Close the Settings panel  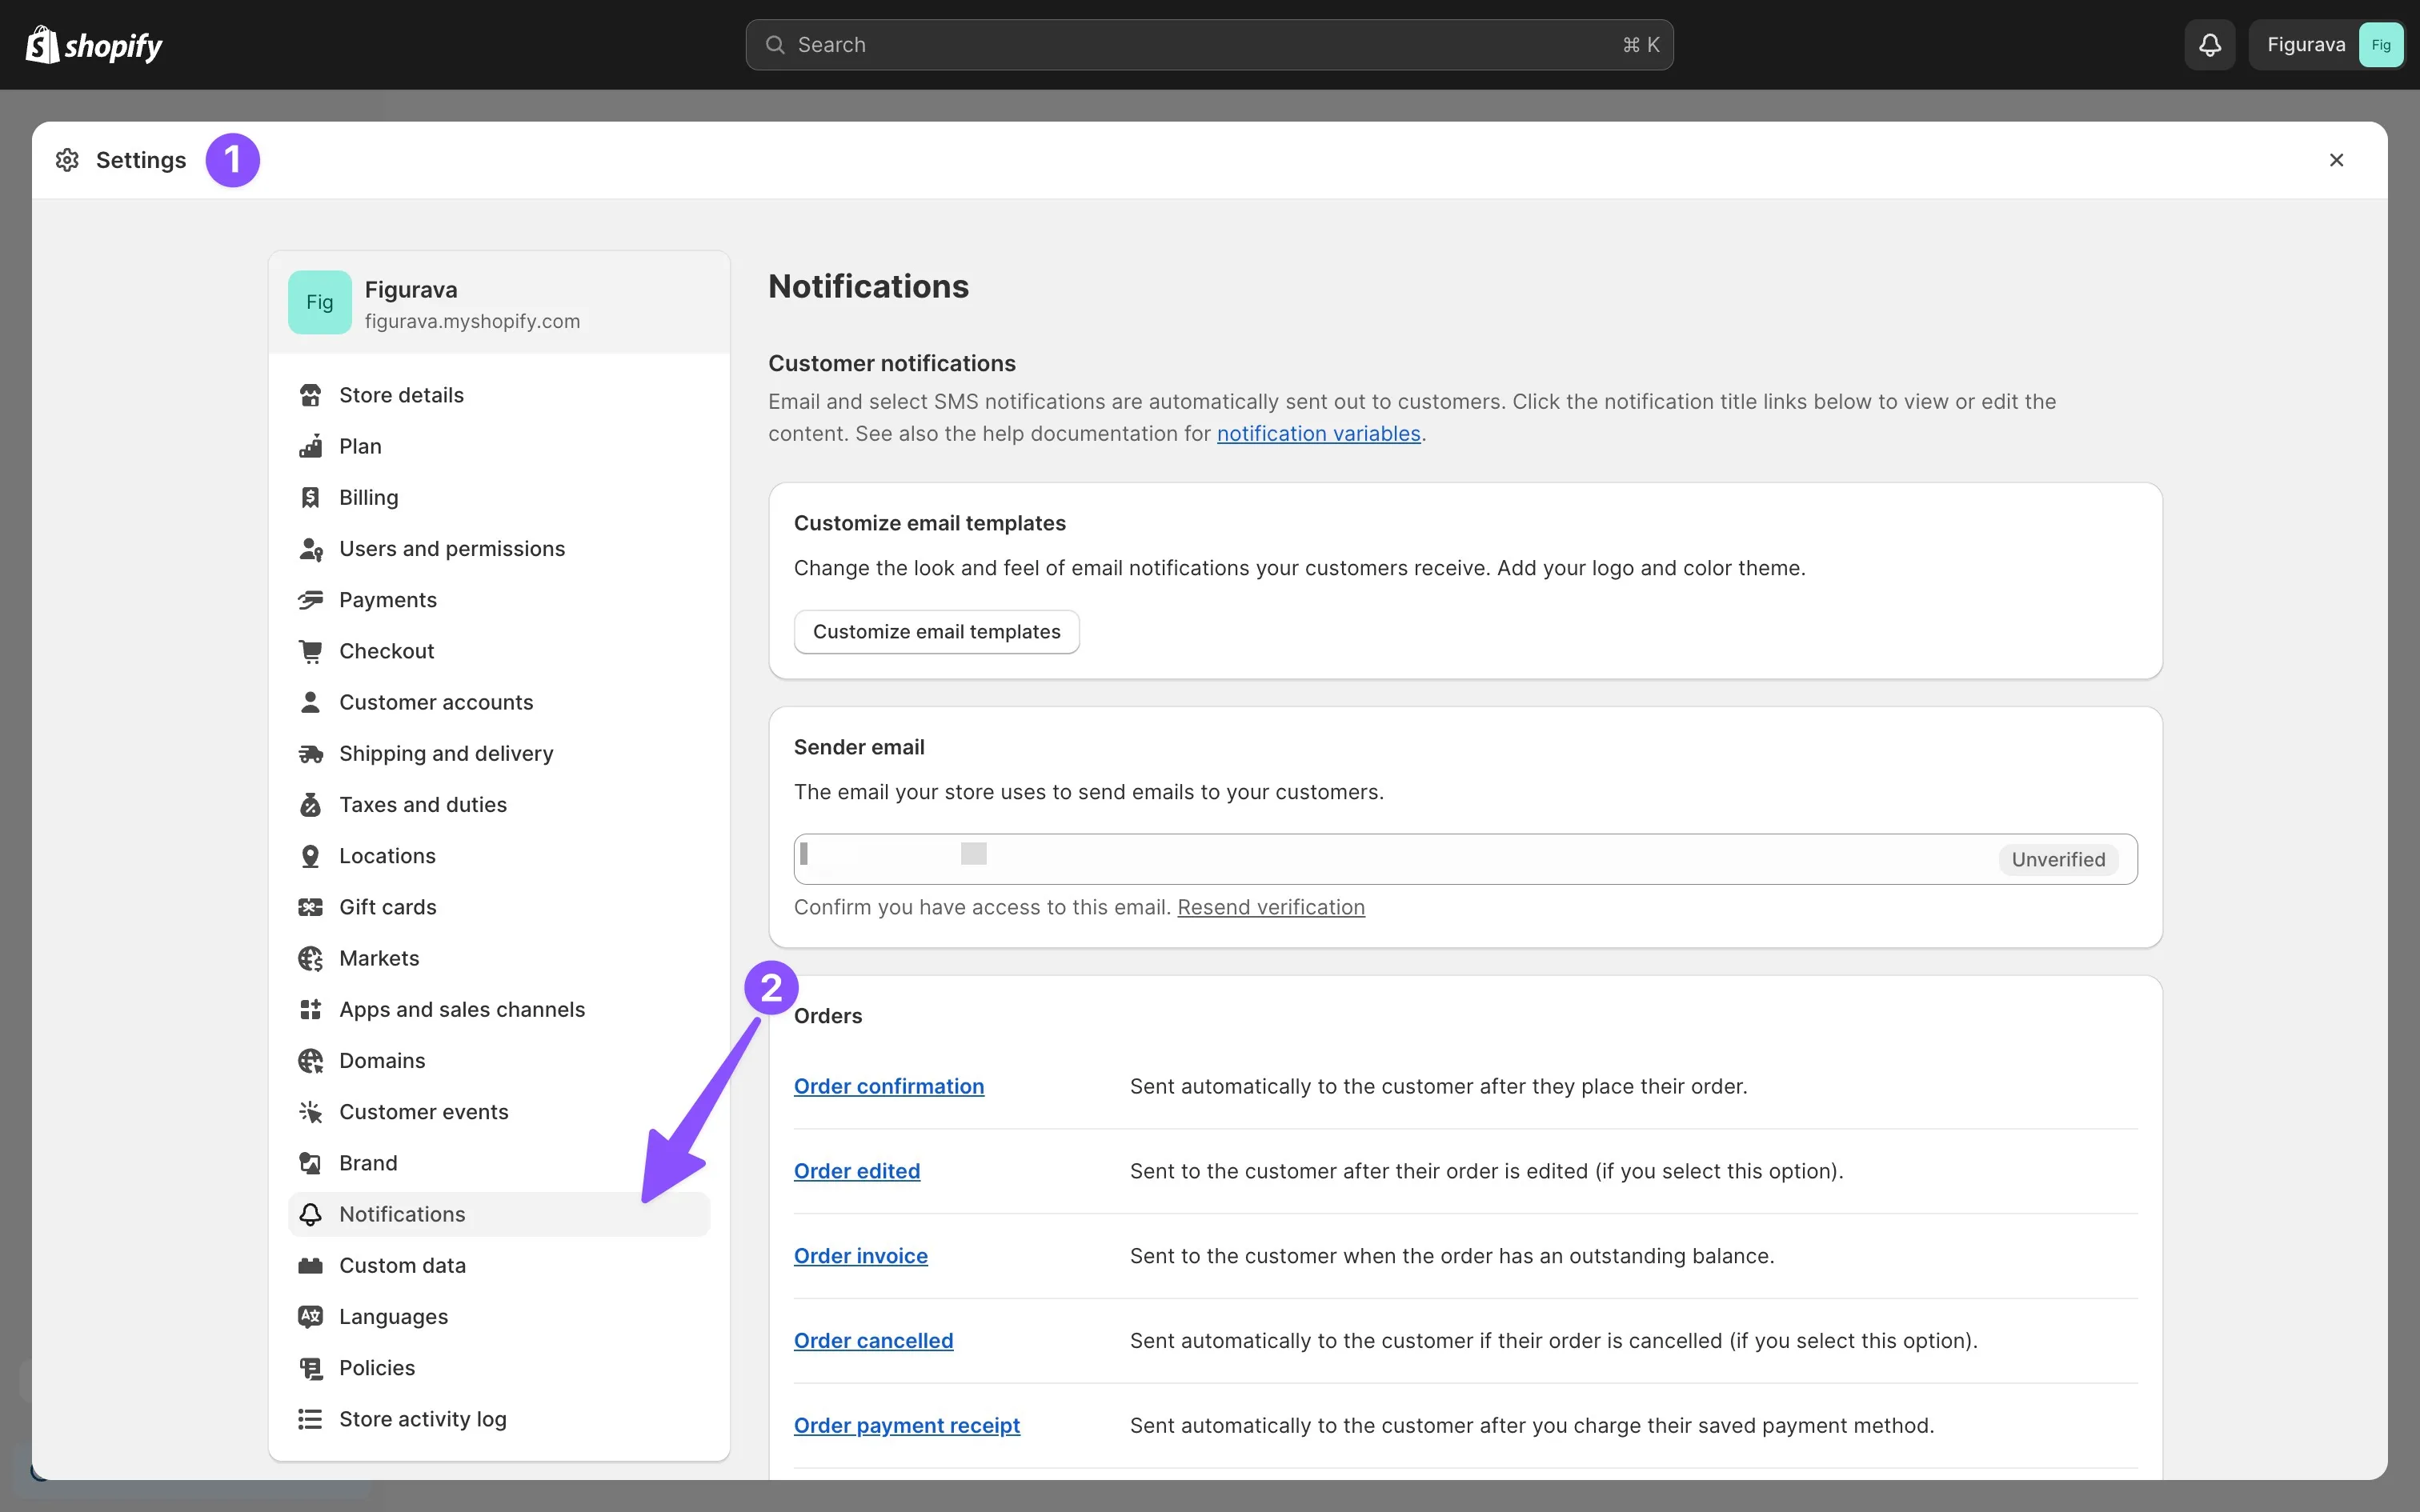2336,160
